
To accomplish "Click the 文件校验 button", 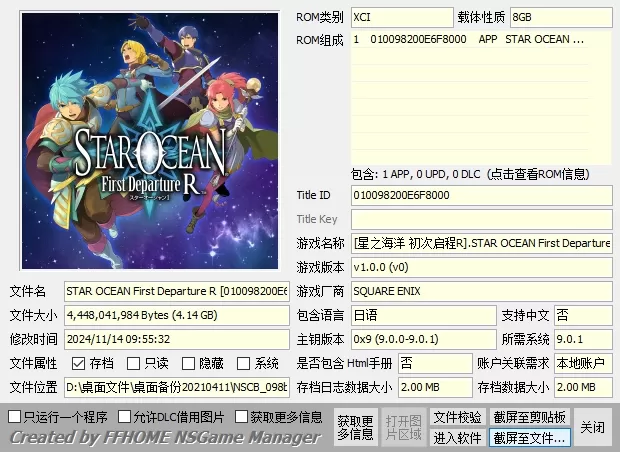I will (457, 416).
